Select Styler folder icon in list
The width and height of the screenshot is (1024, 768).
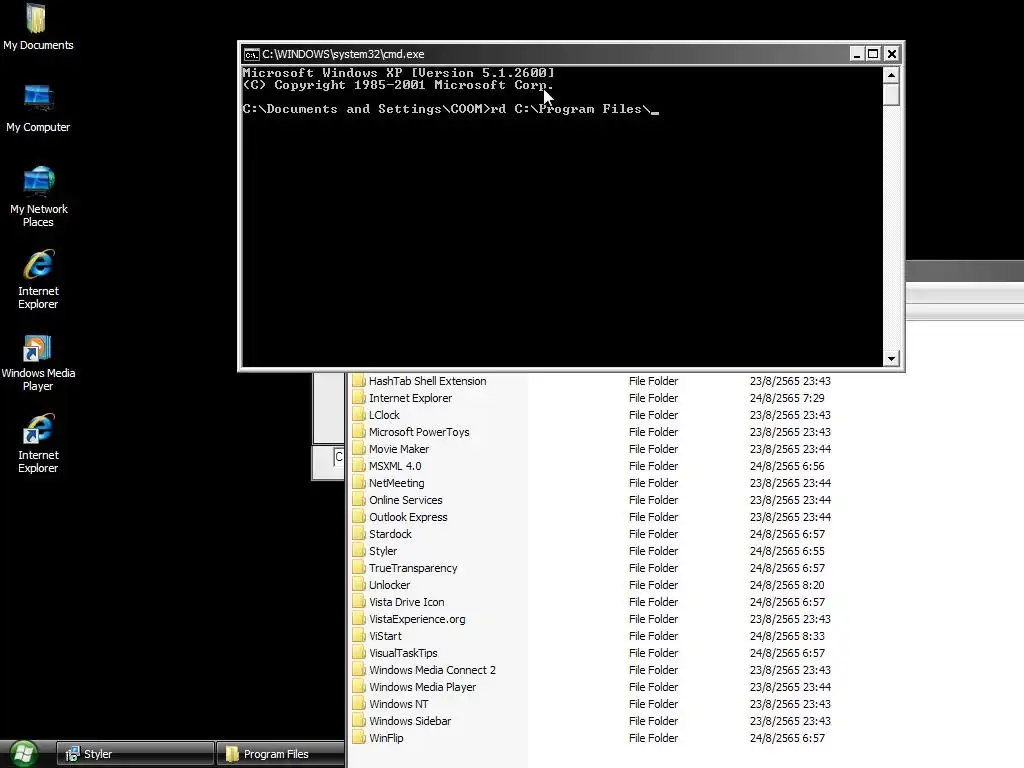pyautogui.click(x=359, y=551)
